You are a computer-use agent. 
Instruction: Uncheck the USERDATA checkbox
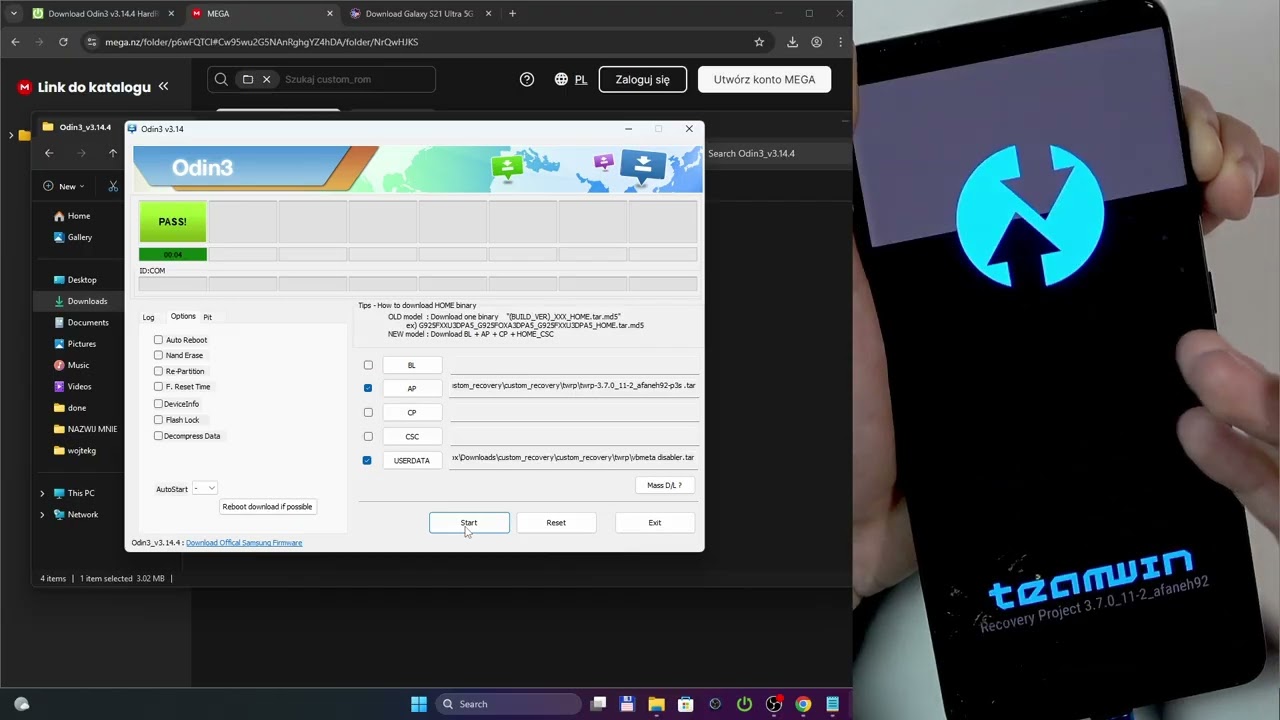tap(367, 460)
